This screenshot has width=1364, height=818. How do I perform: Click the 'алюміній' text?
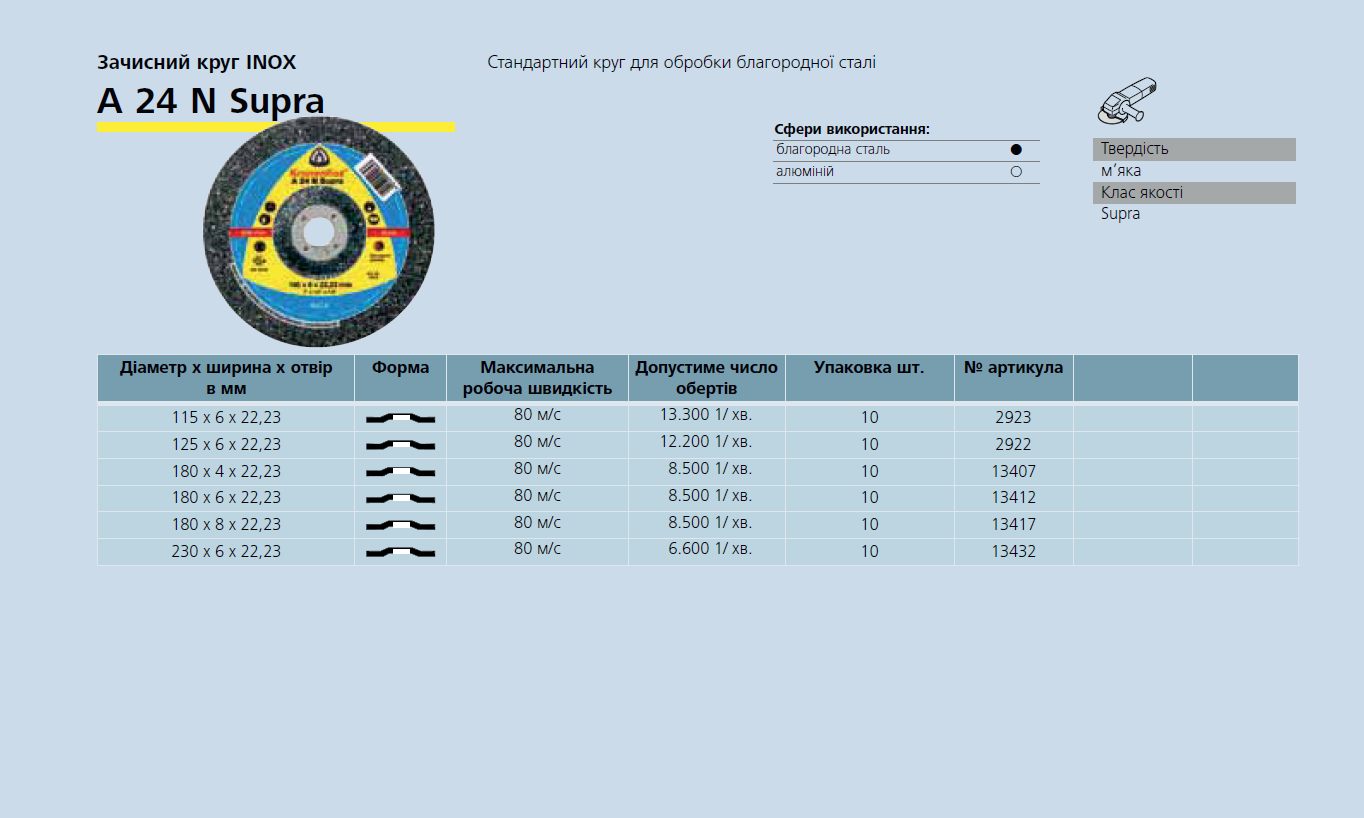[805, 172]
